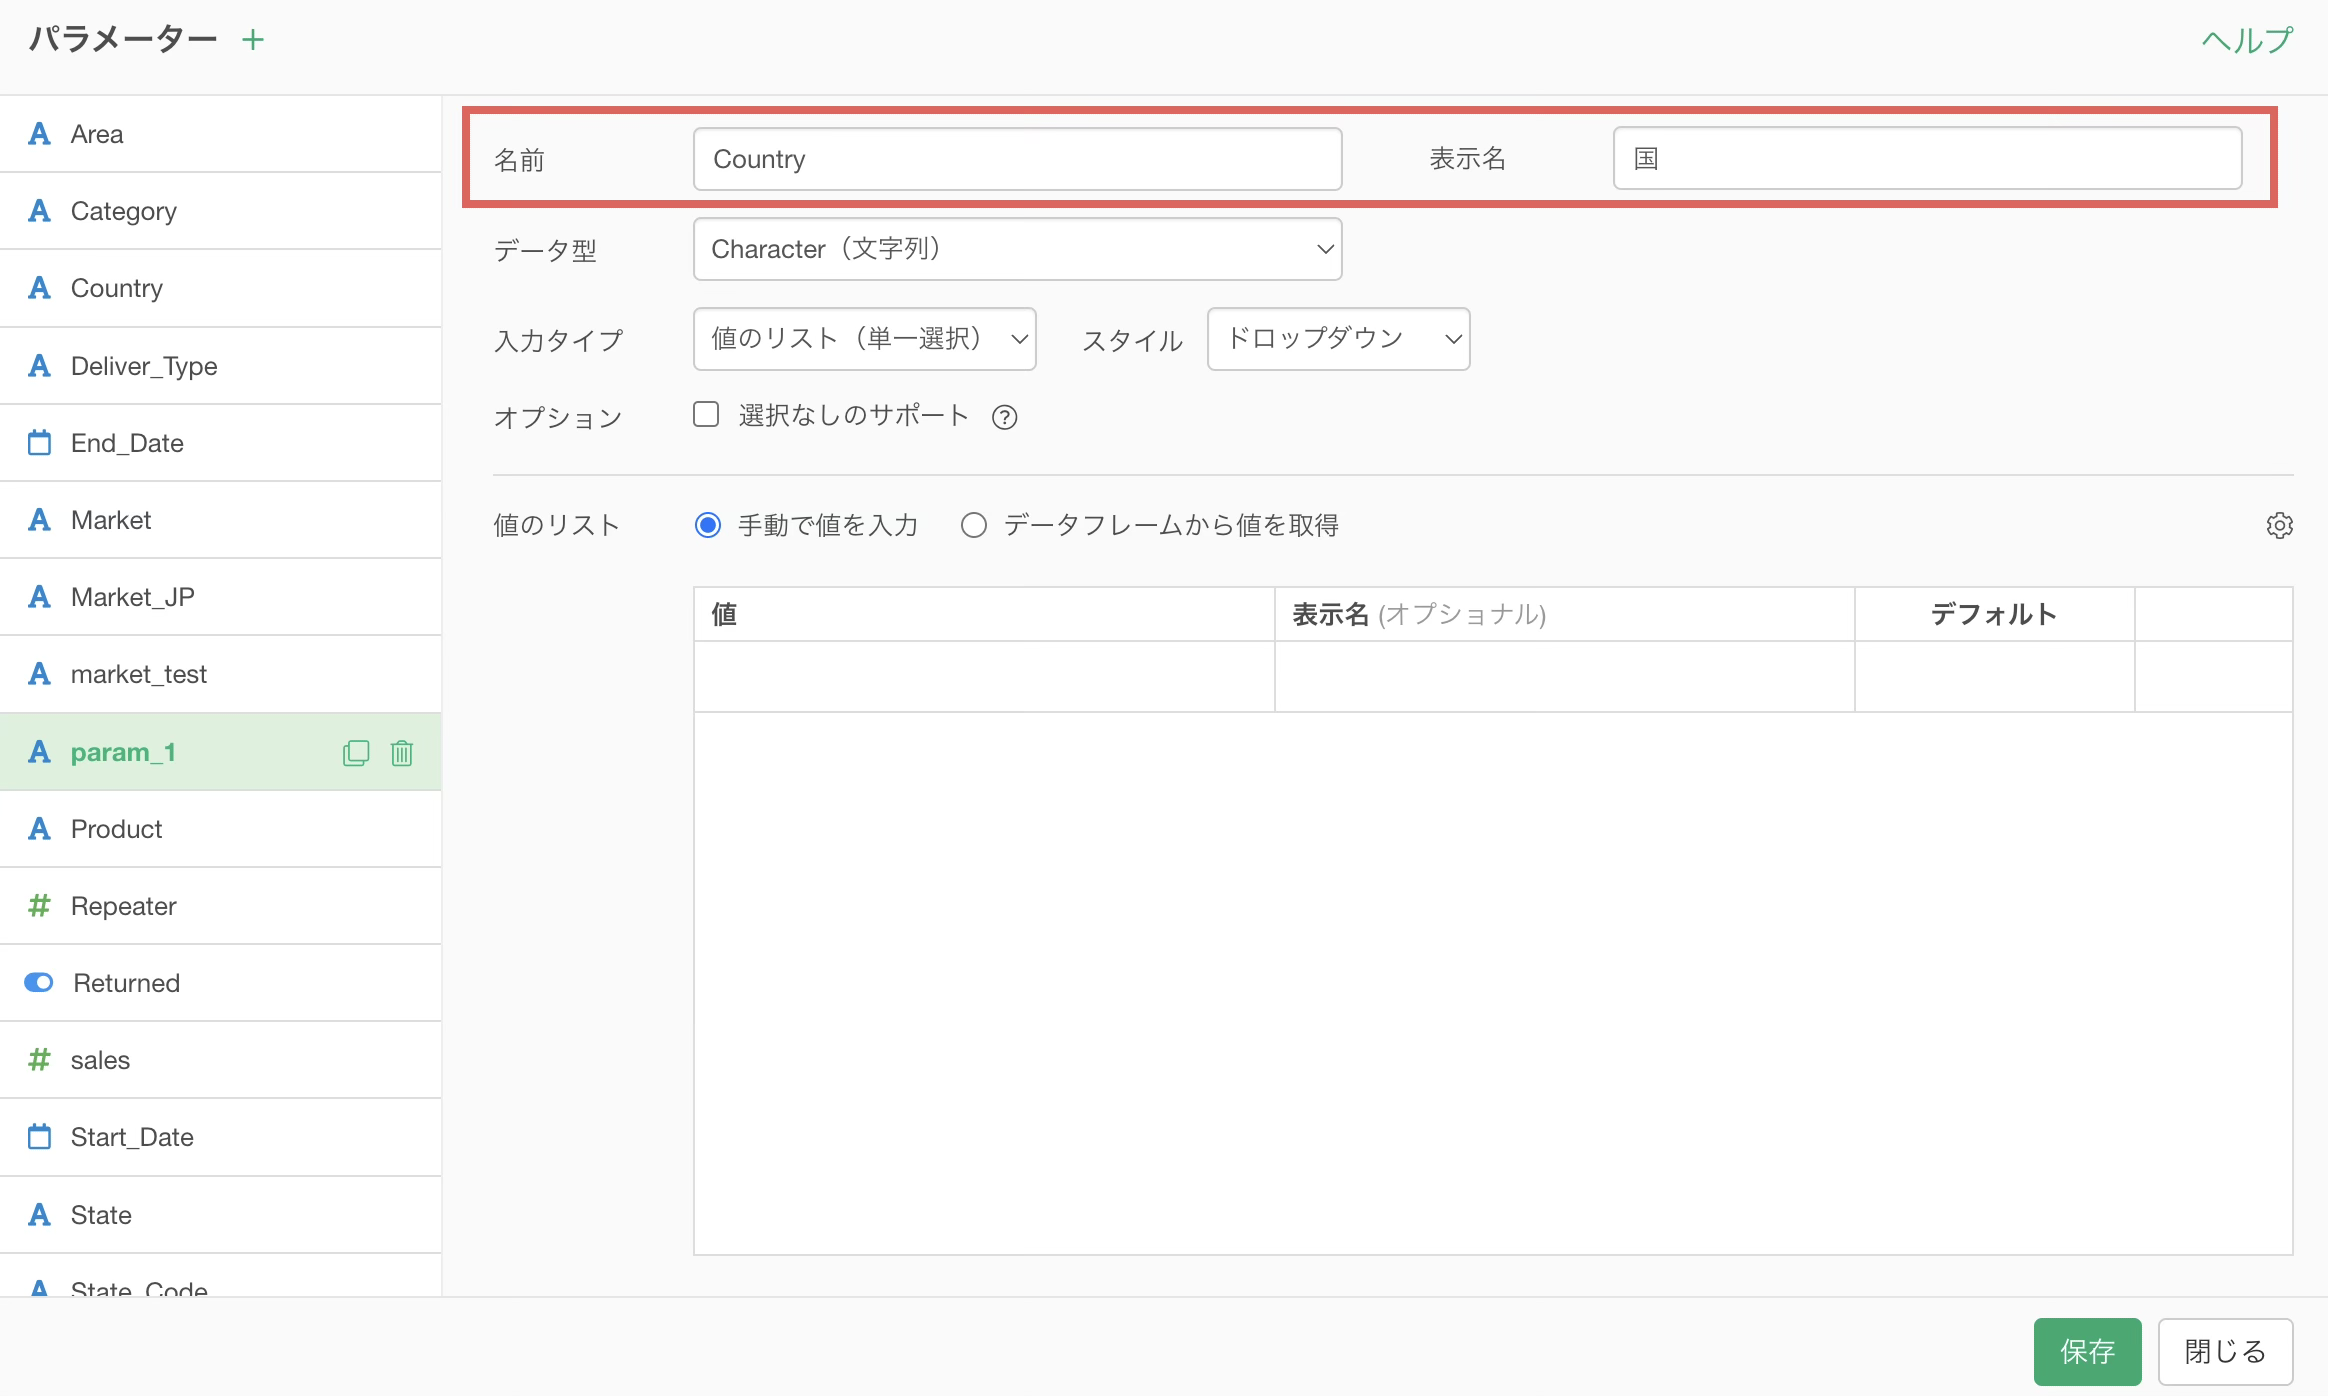Click the 保存 button
This screenshot has height=1396, width=2328.
point(2087,1352)
